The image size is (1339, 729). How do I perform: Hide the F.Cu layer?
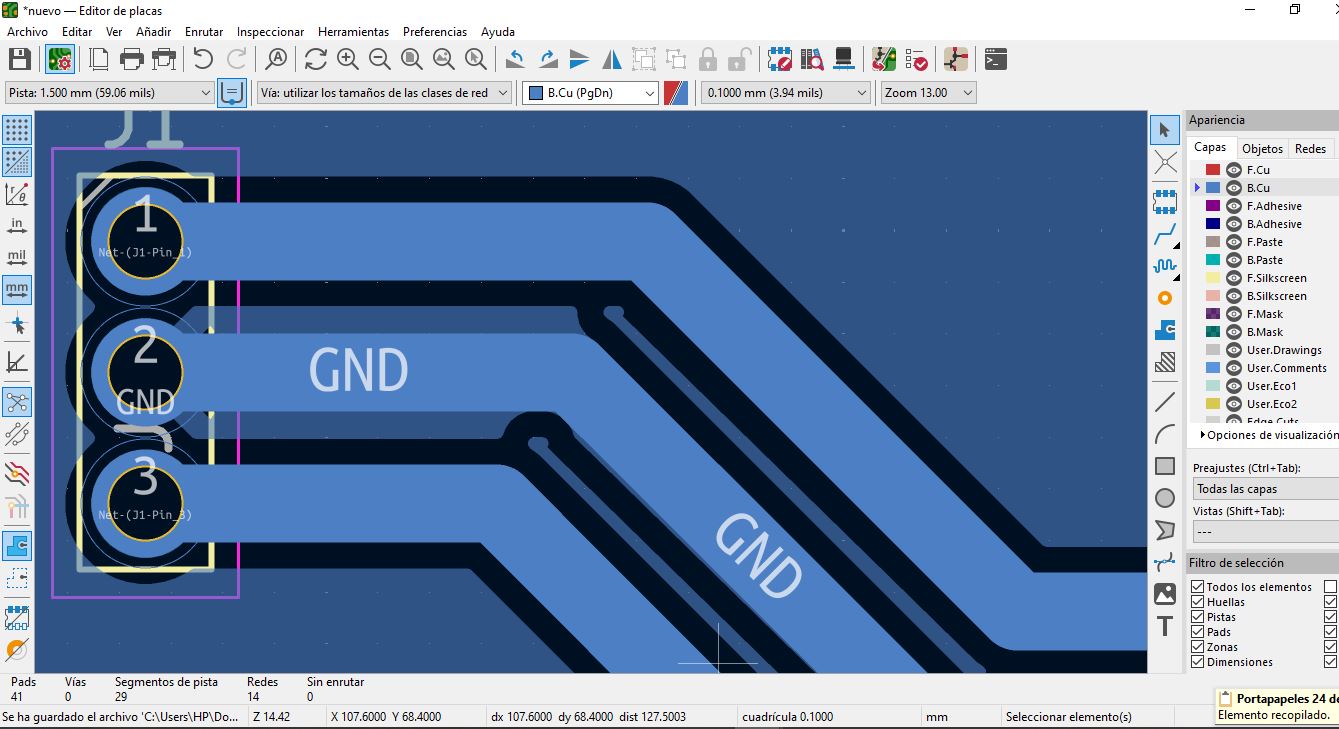1234,170
